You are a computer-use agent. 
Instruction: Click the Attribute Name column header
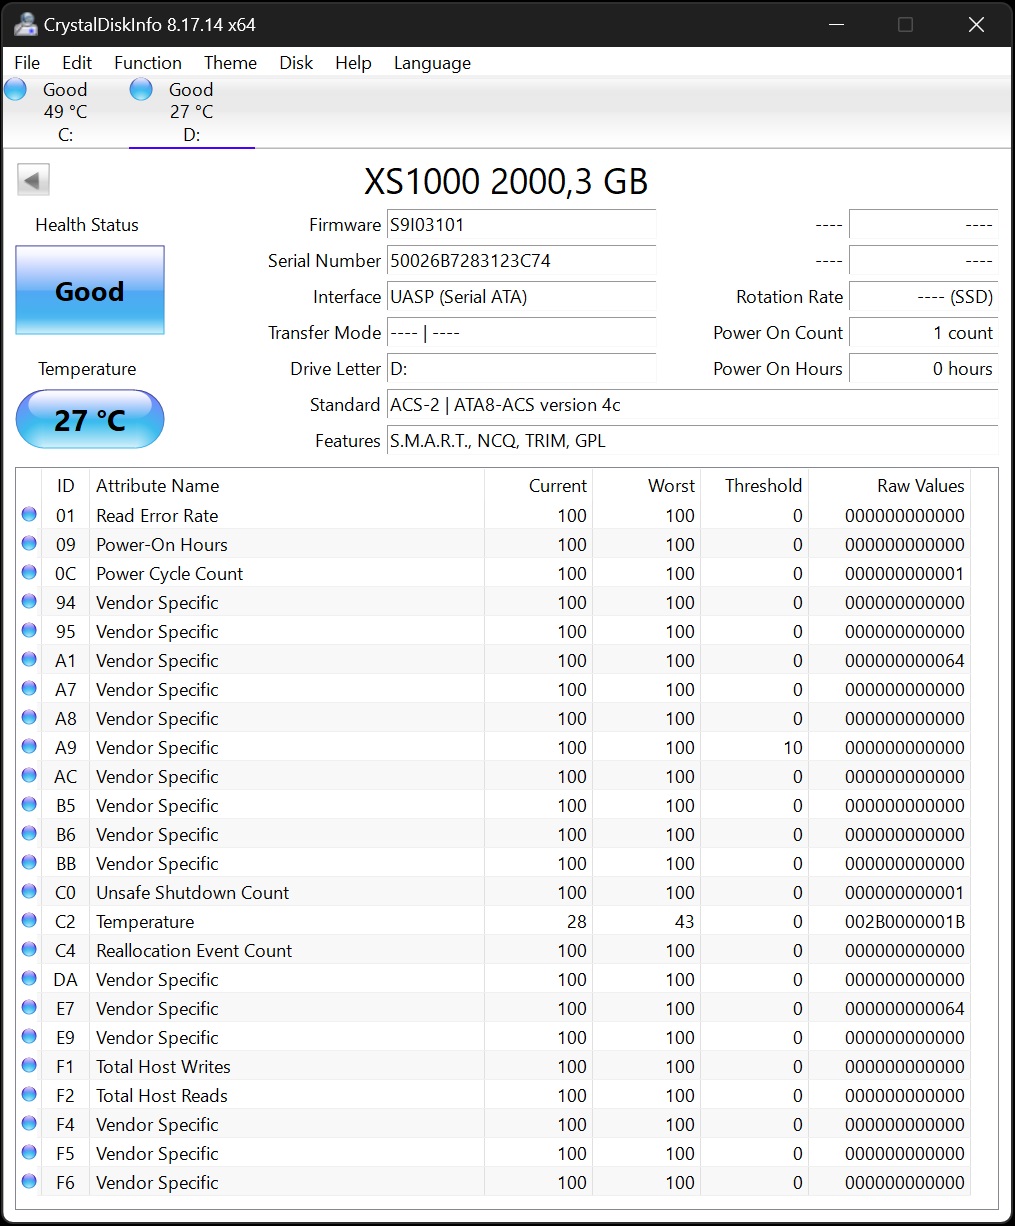coord(287,486)
